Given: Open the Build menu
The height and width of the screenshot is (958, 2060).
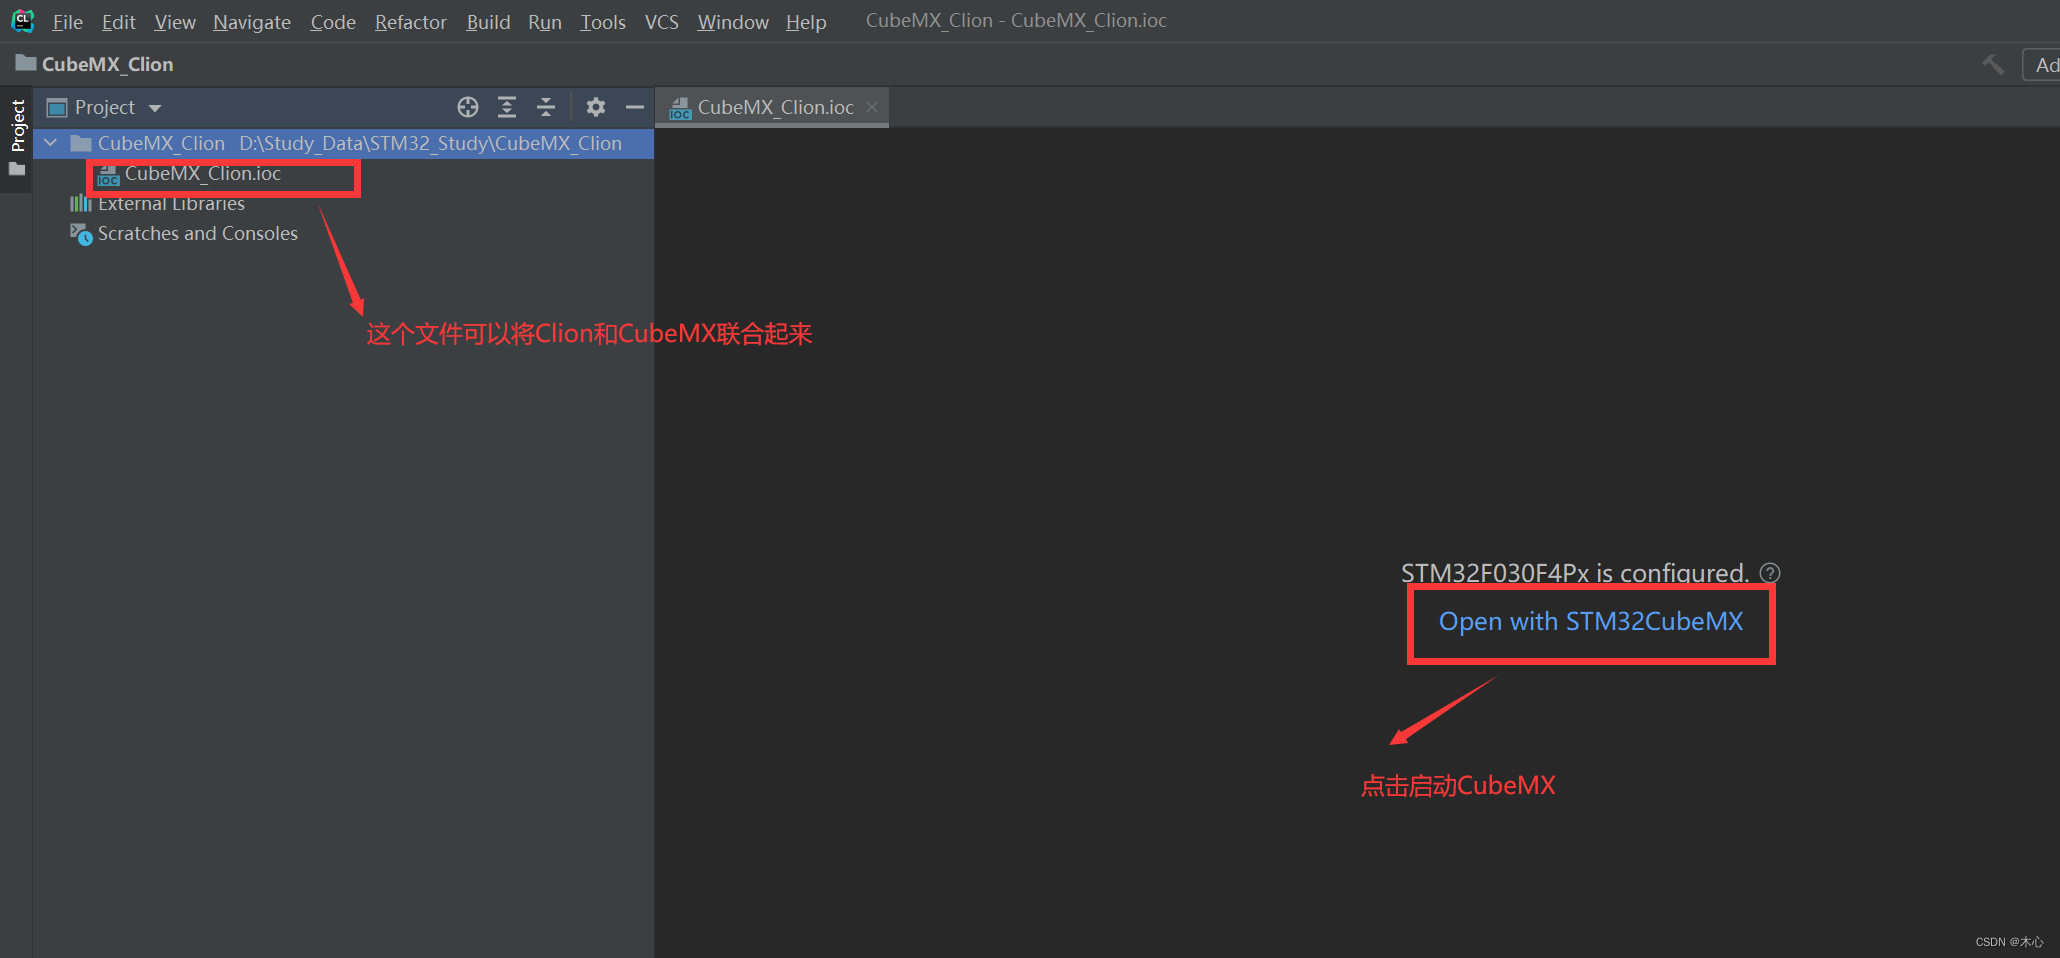Looking at the screenshot, I should click(488, 22).
